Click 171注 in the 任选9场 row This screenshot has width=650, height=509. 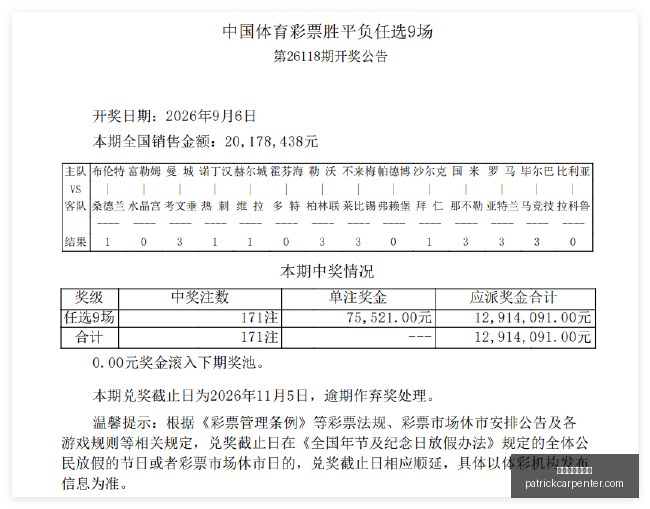click(260, 318)
